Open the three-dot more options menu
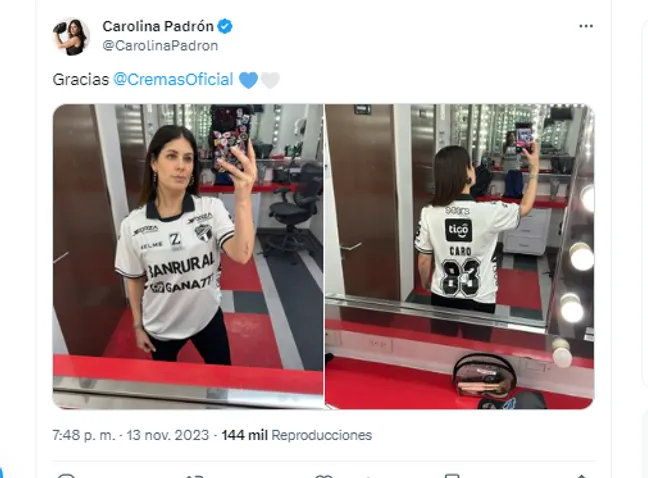The image size is (648, 478). 586,26
